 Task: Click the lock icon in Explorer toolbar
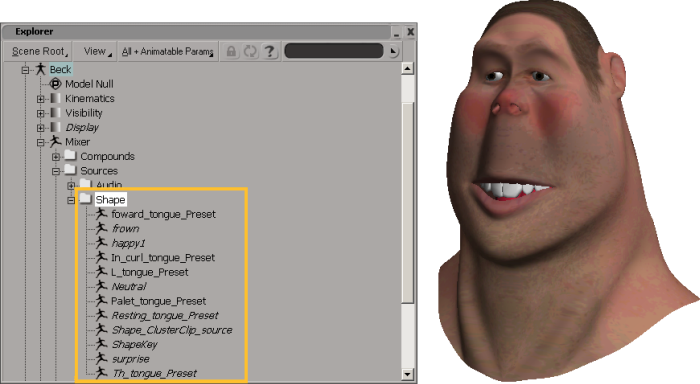point(231,51)
